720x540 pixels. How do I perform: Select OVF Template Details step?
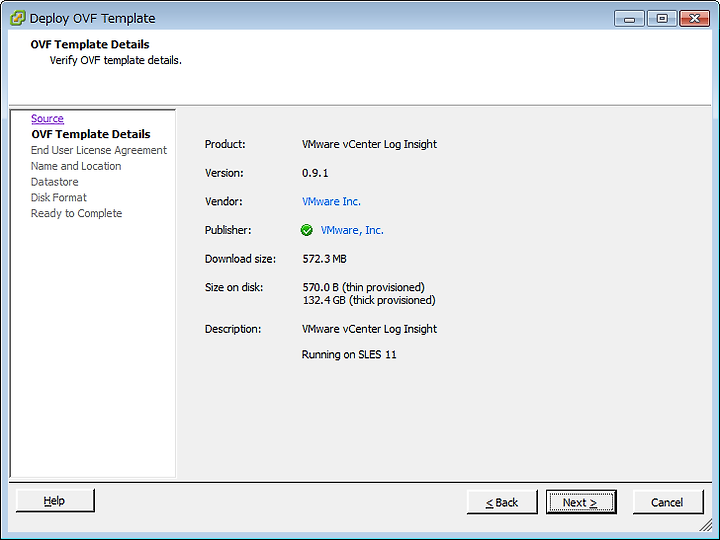click(x=91, y=134)
